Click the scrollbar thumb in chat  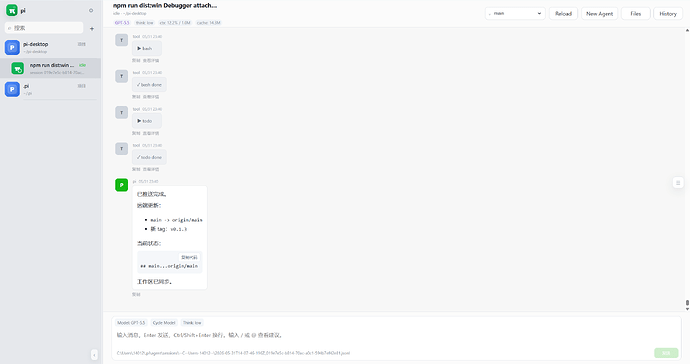[x=687, y=303]
